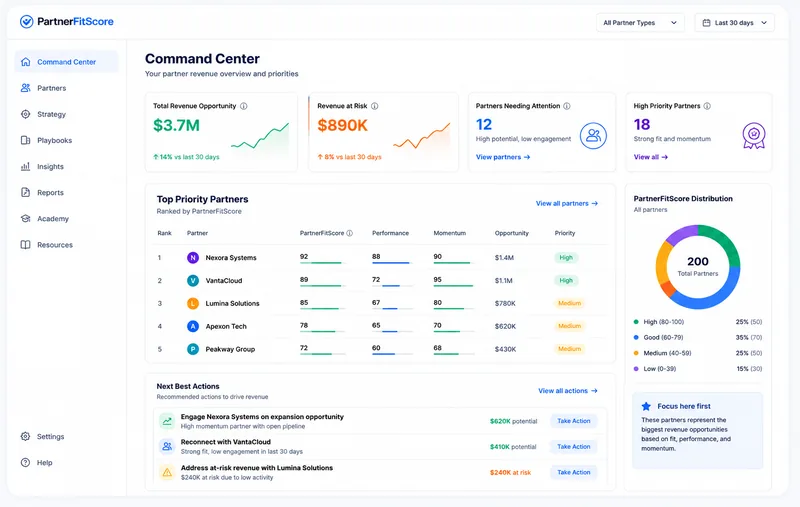
Task: Click Peakway Group teal P avatar
Action: point(193,349)
